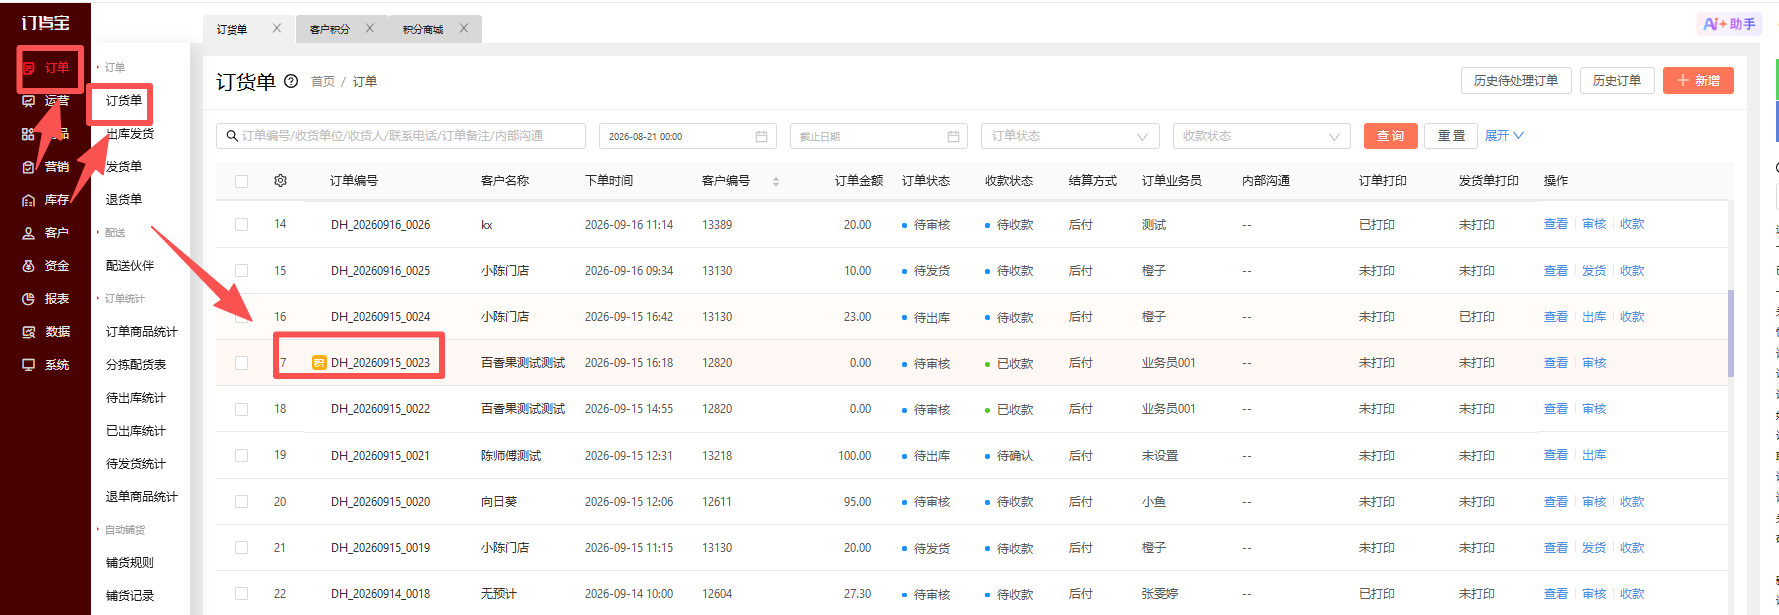
Task: Open the 报表 sidebar icon
Action: point(29,299)
